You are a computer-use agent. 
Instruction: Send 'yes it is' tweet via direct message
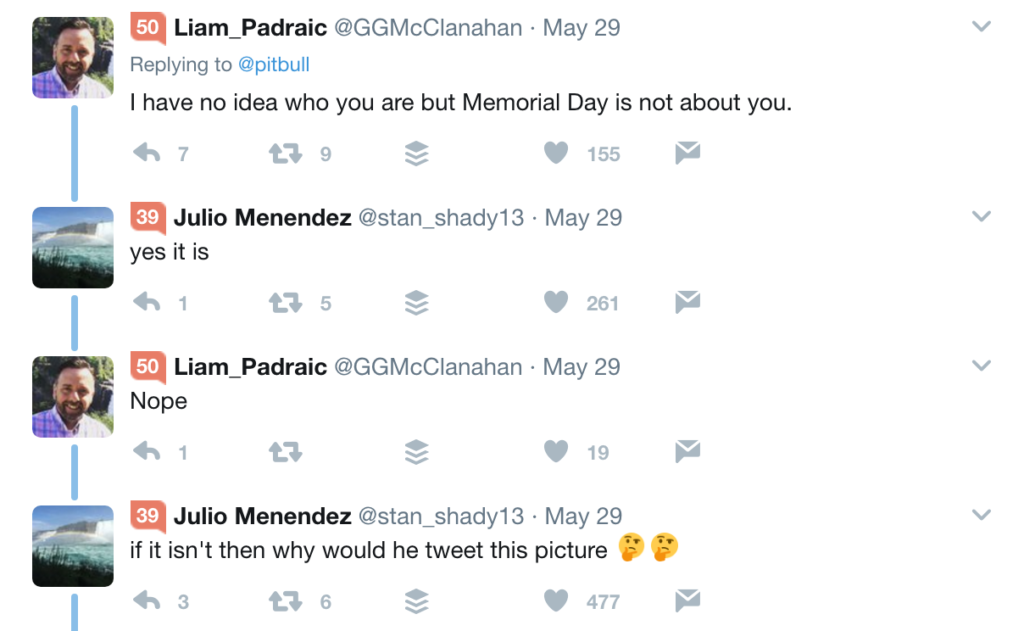pyautogui.click(x=687, y=302)
